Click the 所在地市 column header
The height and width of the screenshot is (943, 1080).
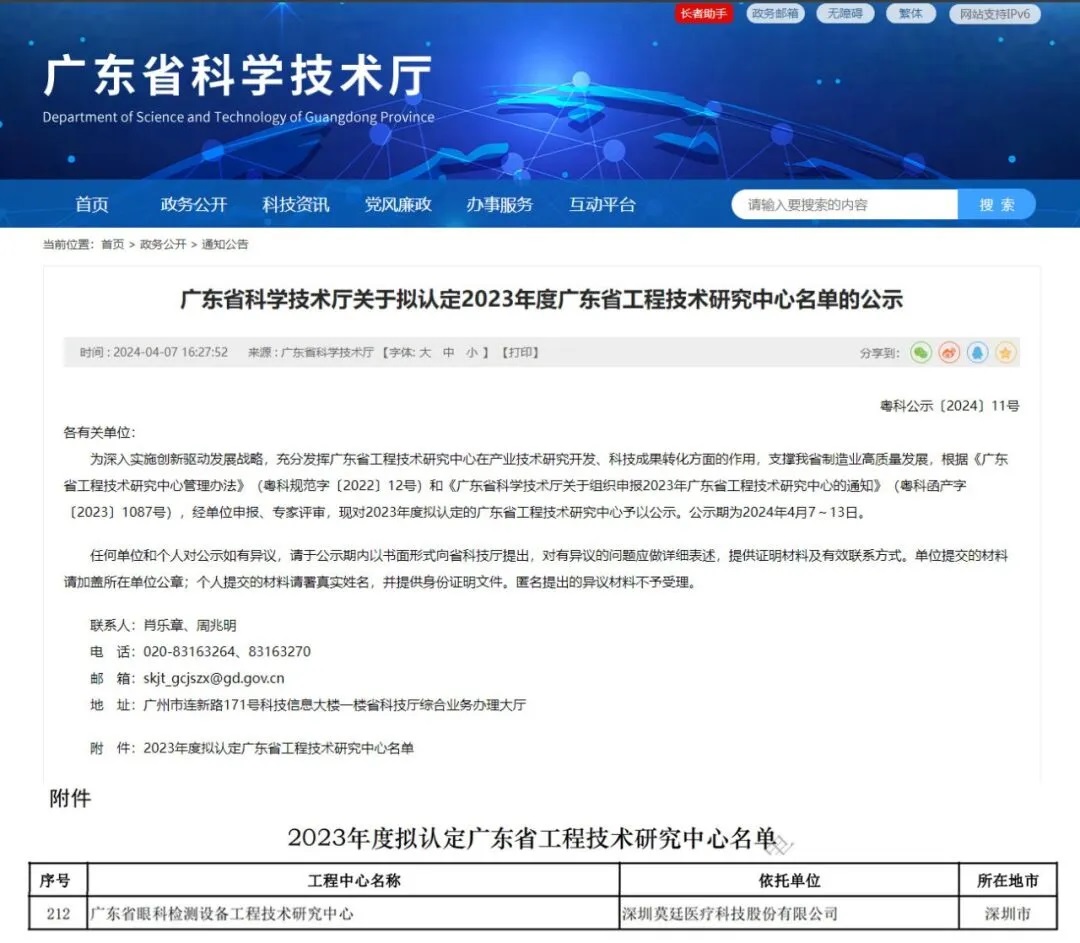pos(1008,880)
